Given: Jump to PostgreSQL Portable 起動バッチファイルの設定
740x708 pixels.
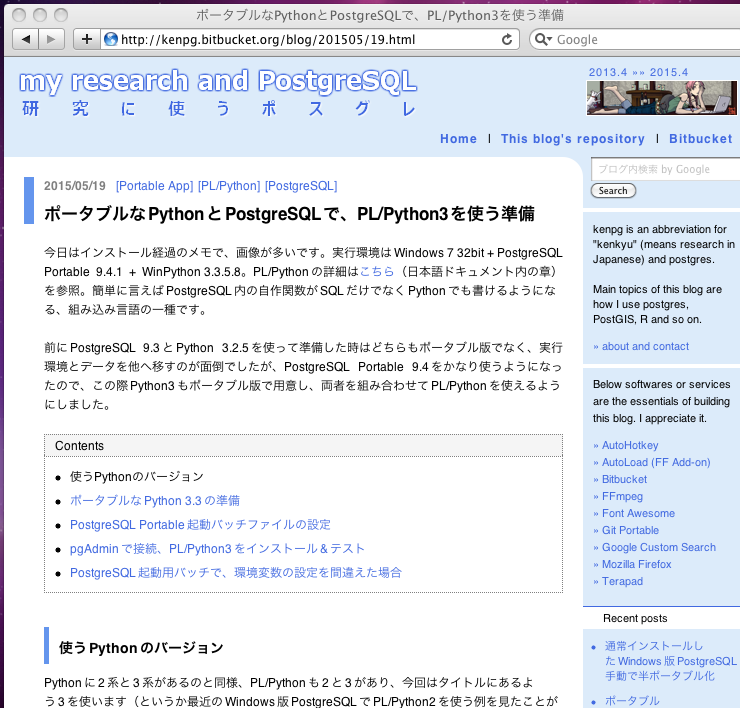Looking at the screenshot, I should click(x=200, y=525).
